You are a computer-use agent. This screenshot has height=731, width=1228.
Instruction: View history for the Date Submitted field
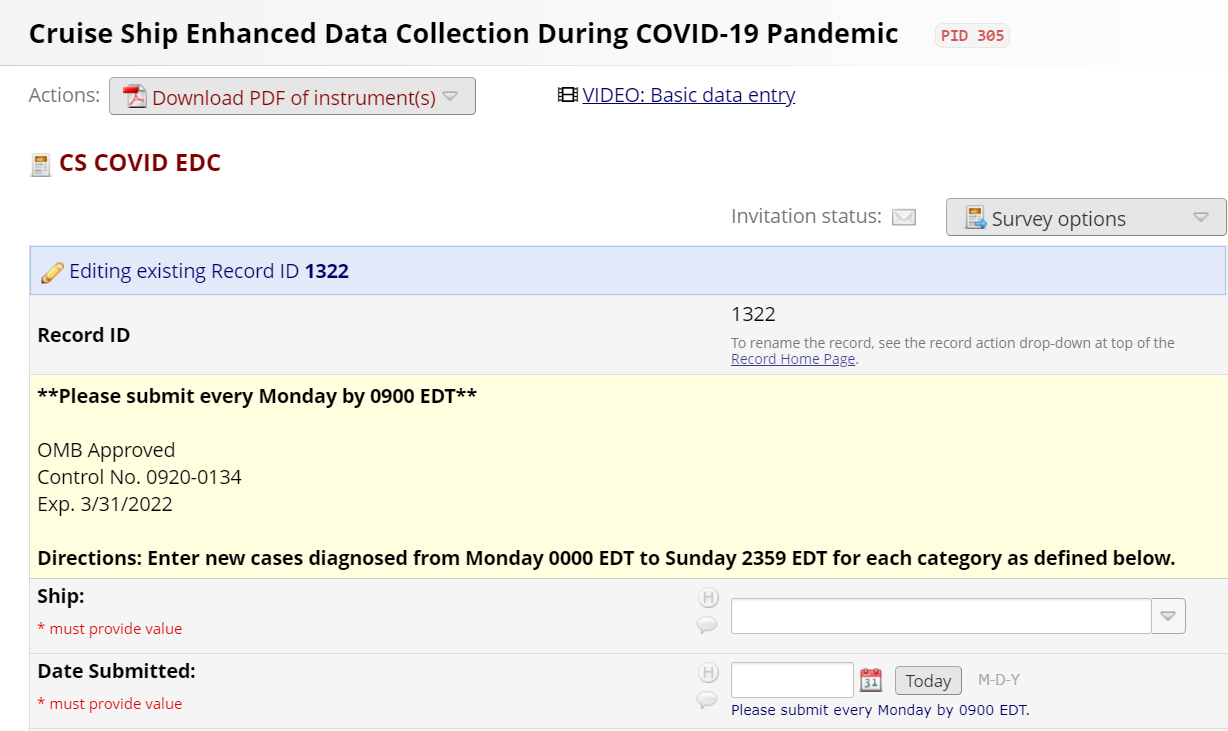click(708, 673)
